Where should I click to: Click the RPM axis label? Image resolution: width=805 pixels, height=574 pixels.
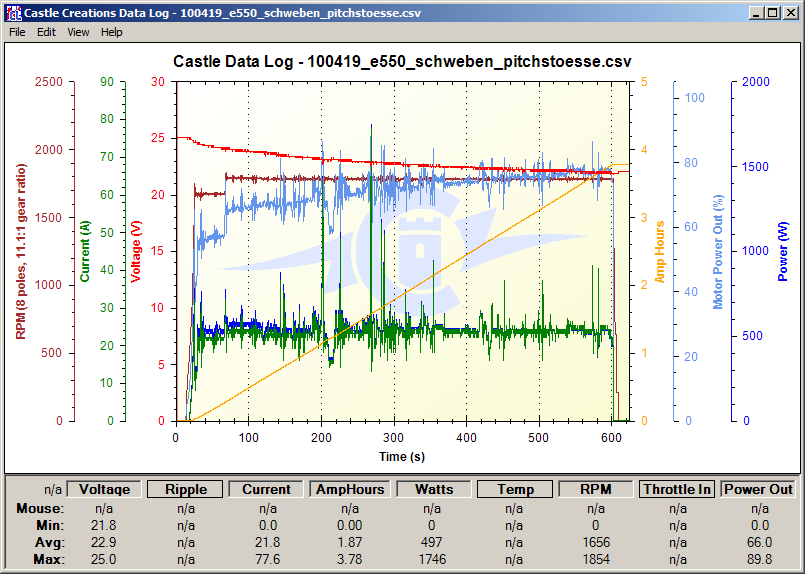coord(21,251)
